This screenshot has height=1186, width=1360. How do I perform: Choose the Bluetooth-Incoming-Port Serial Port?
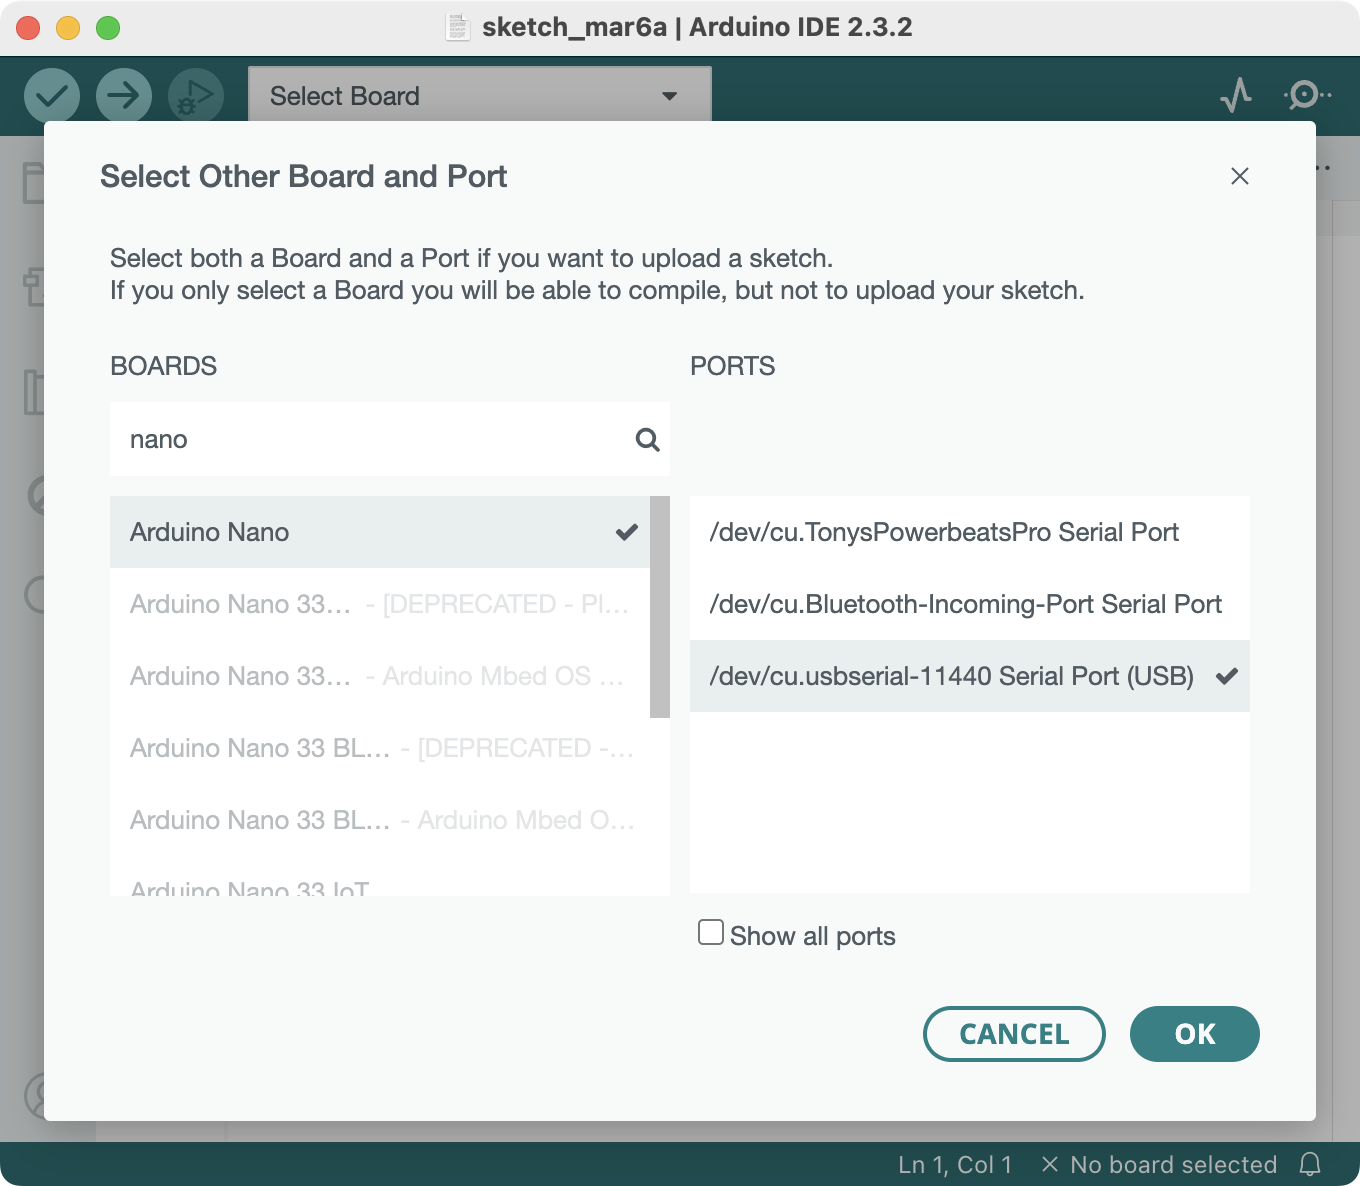(x=970, y=604)
